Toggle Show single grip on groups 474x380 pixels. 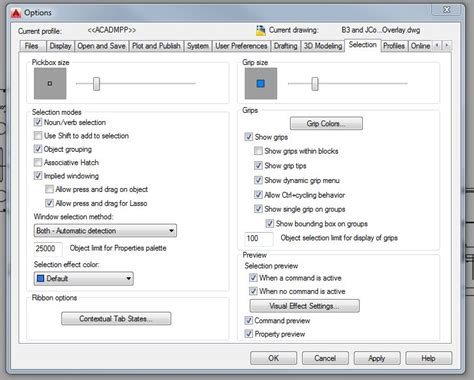[x=258, y=209]
